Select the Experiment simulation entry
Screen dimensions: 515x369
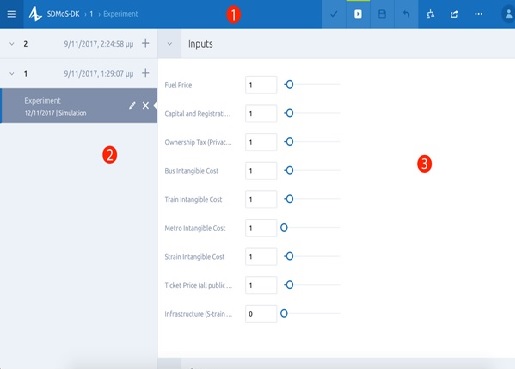(79, 106)
